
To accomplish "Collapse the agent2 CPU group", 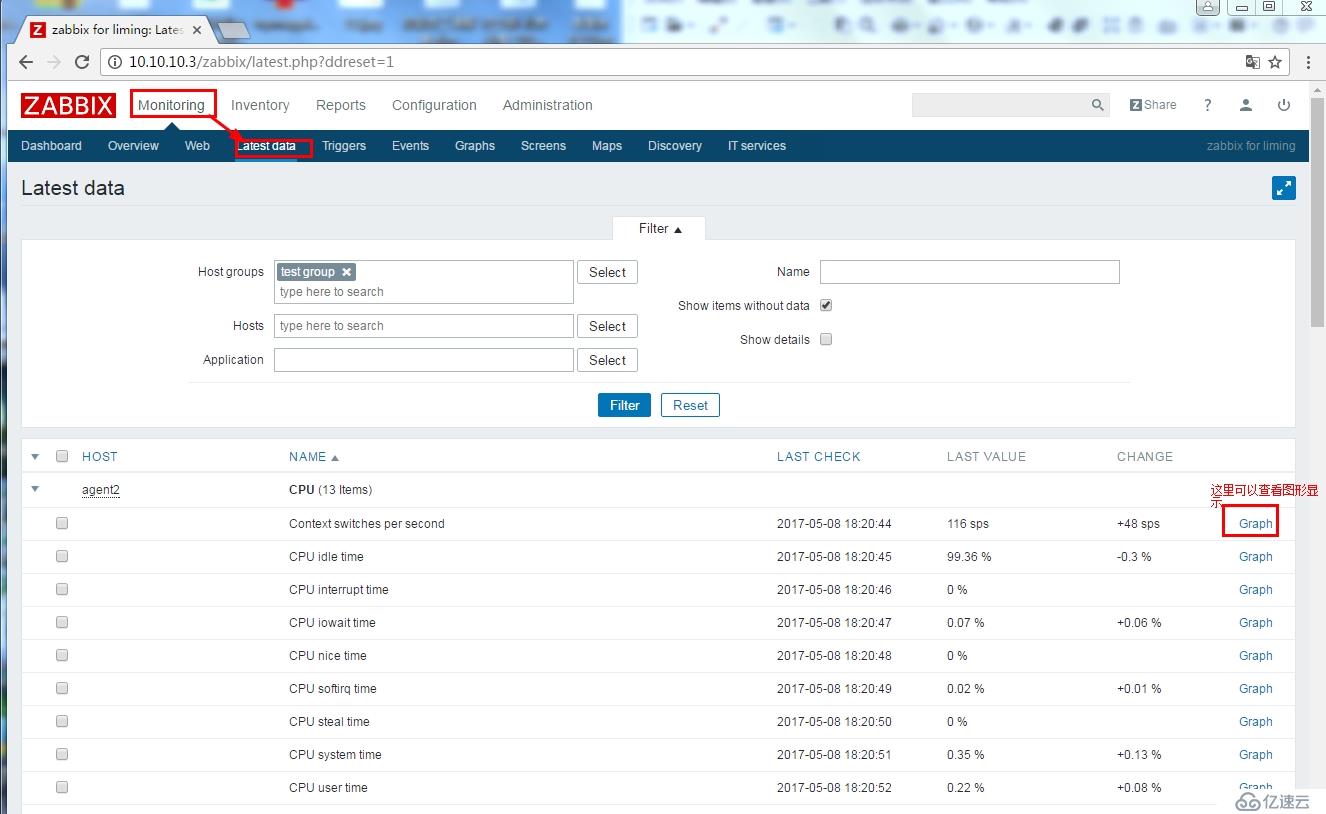I will 35,490.
